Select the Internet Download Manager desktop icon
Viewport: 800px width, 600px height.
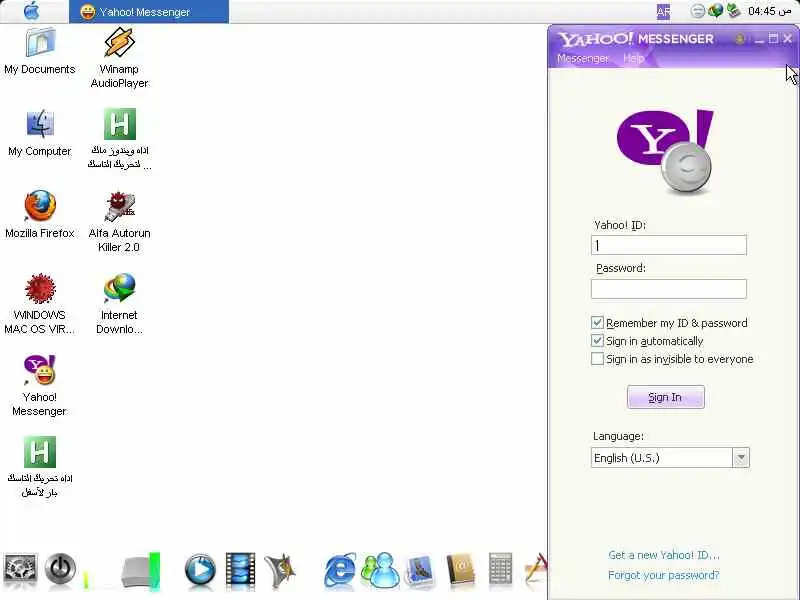point(119,304)
